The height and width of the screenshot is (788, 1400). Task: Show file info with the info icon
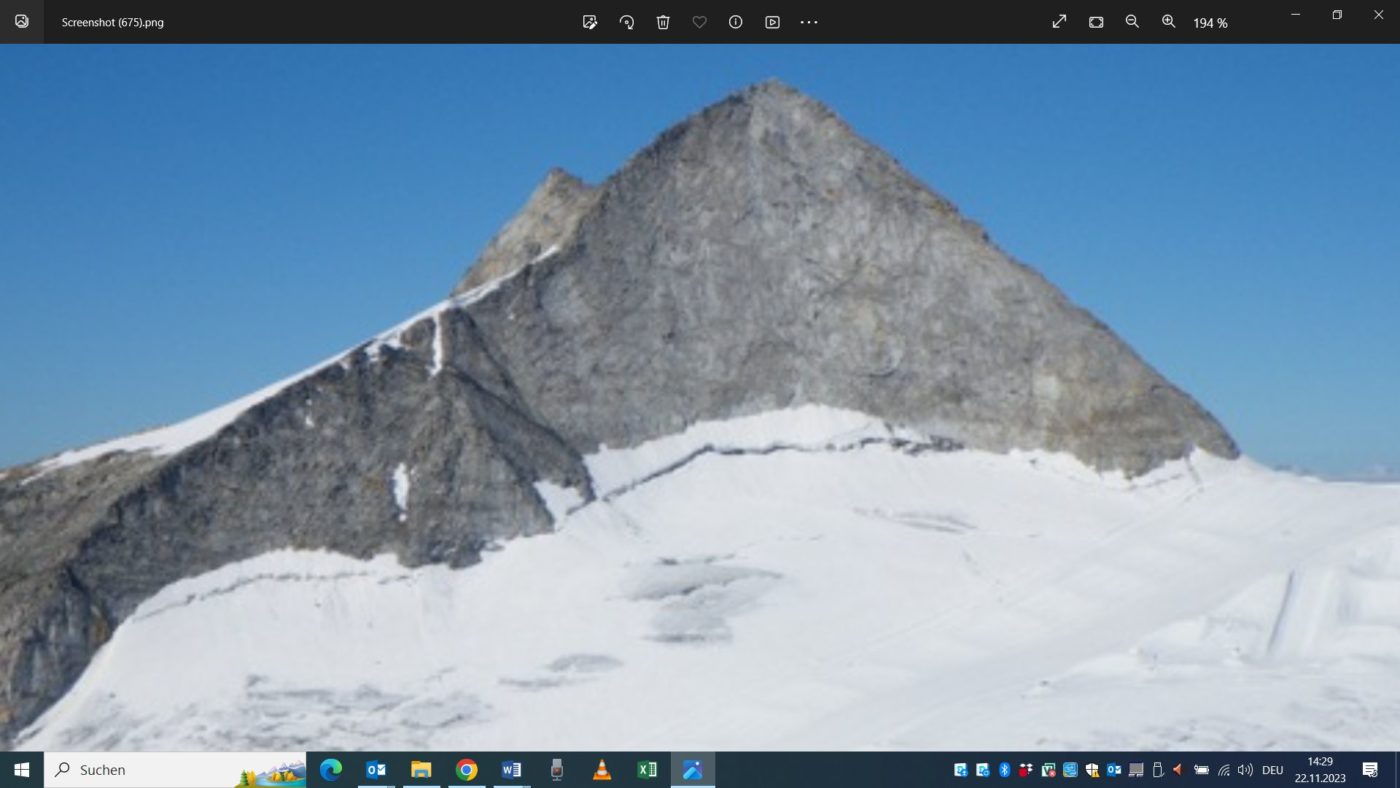coord(736,22)
